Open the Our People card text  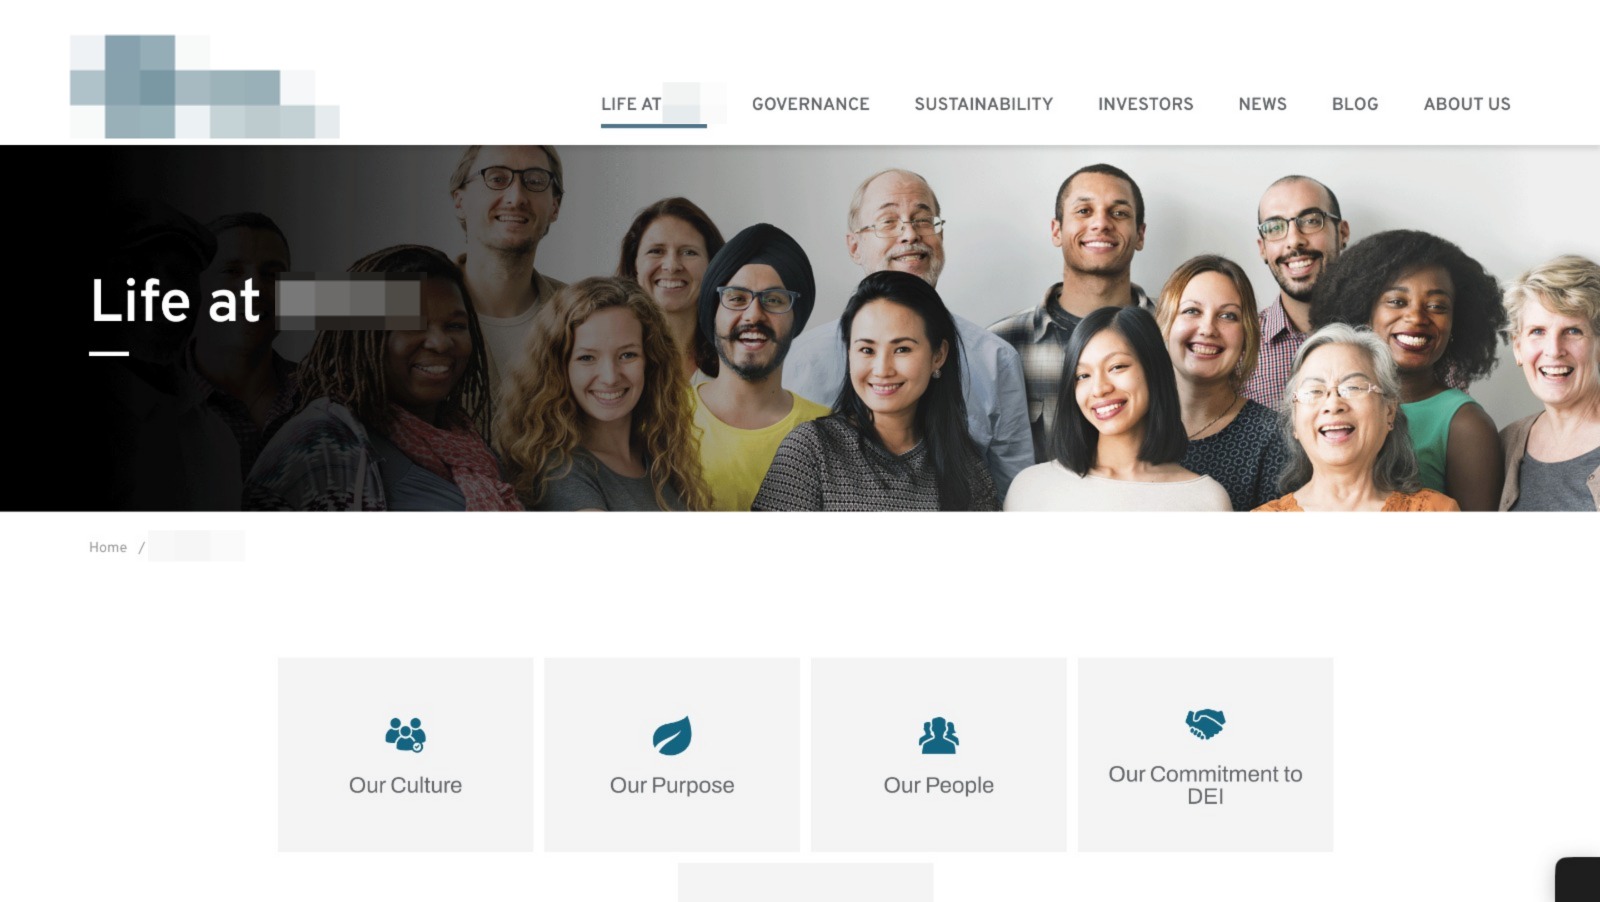(938, 785)
